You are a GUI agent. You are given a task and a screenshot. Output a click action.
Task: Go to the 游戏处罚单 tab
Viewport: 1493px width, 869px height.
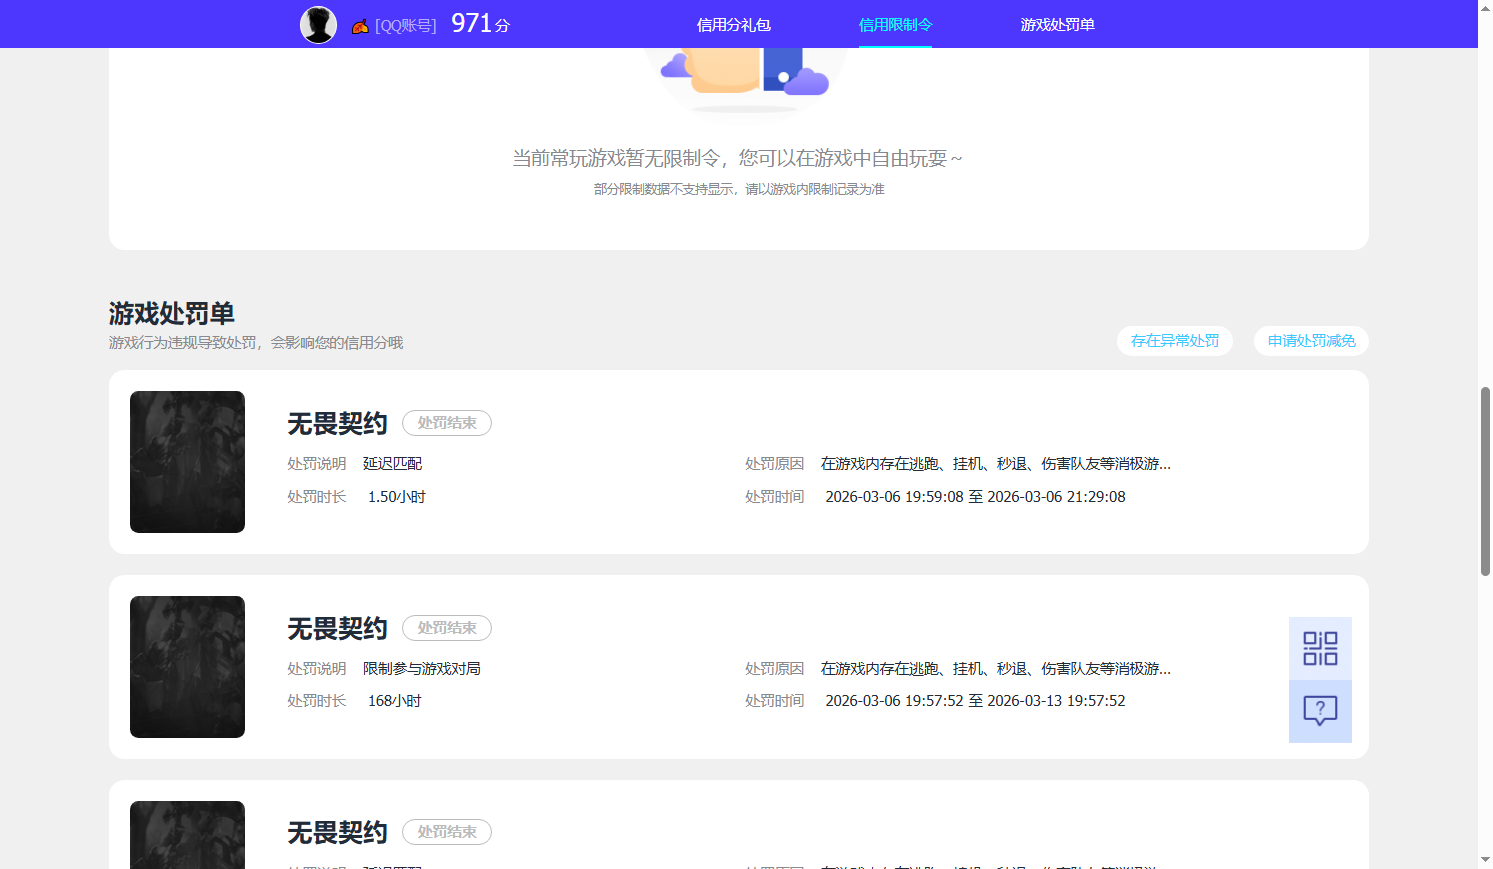point(1057,25)
